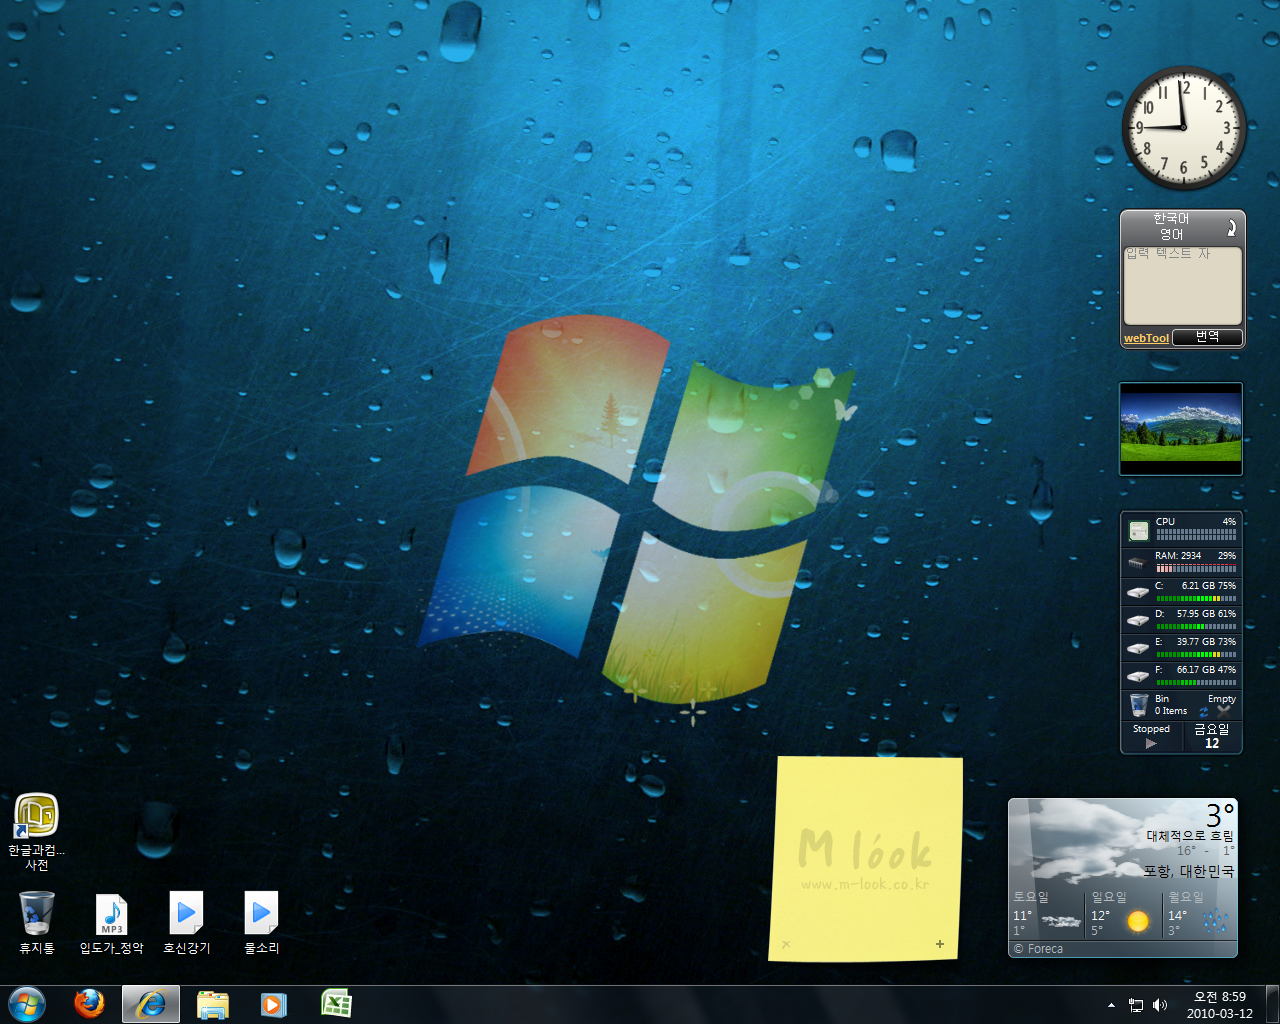Click the D: drive icon in gadget

point(1138,620)
